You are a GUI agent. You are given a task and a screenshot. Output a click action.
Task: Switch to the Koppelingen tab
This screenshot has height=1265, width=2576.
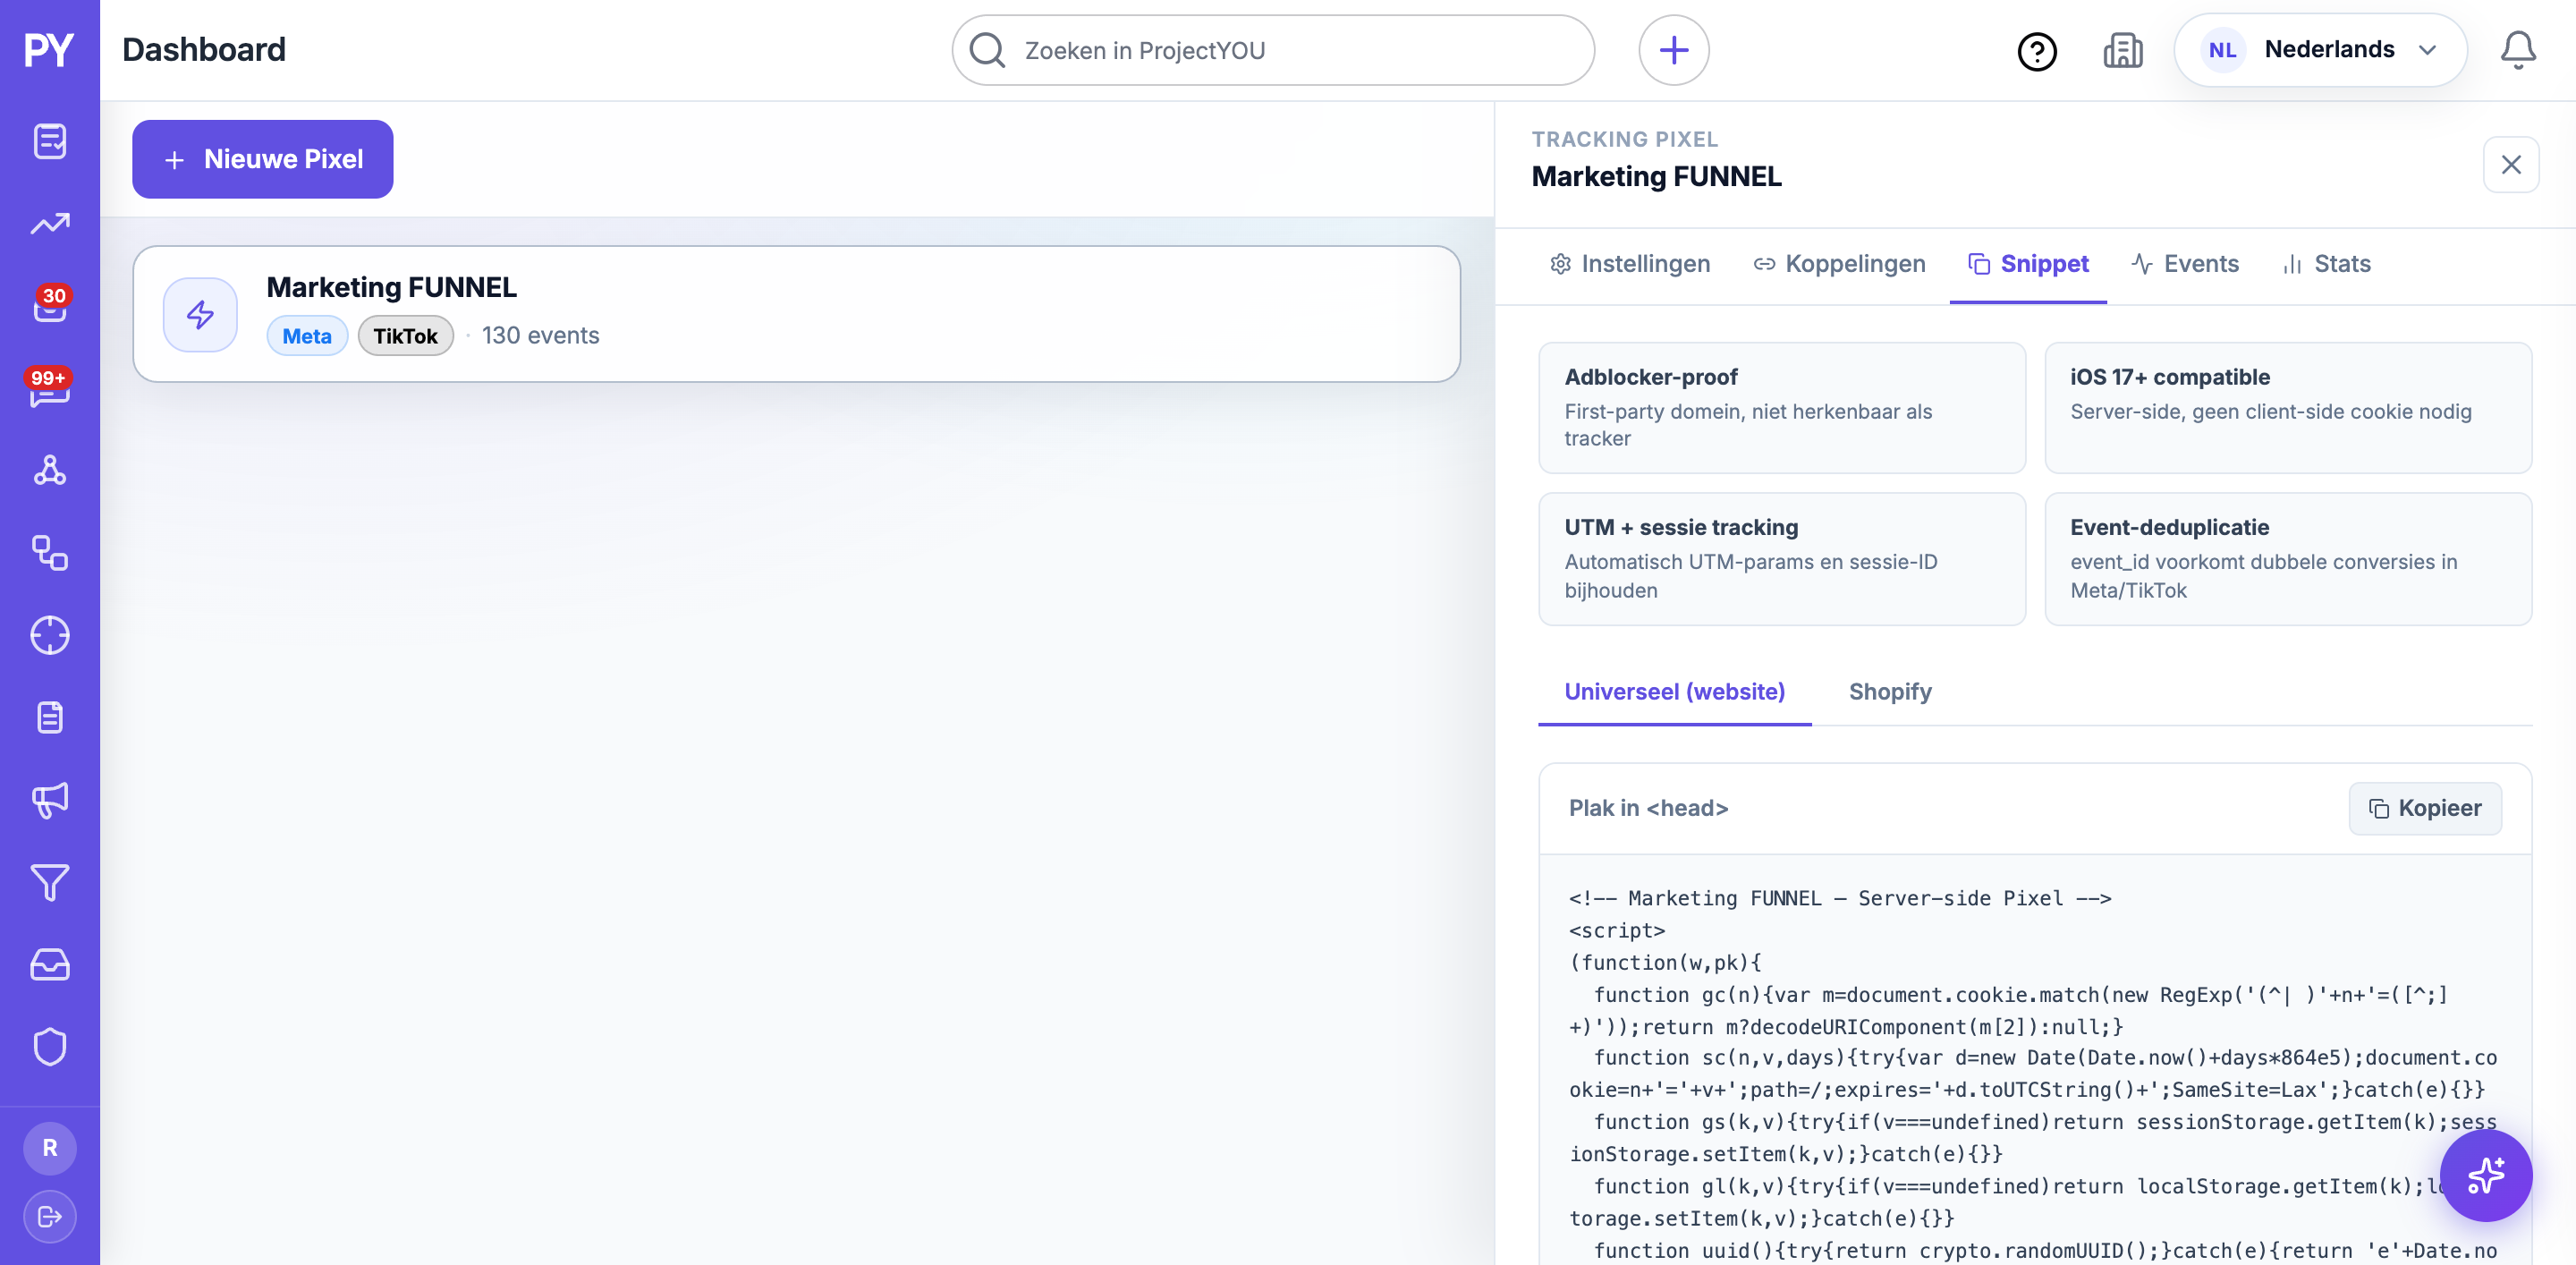click(x=1839, y=264)
